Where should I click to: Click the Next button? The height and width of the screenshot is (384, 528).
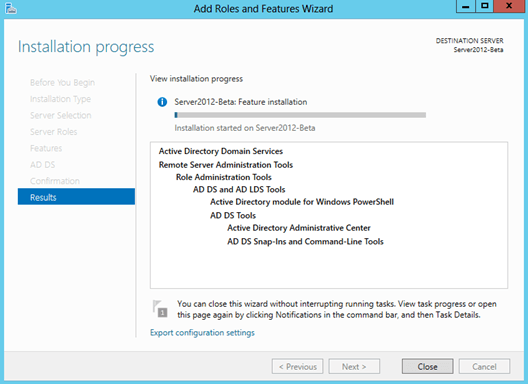pyautogui.click(x=354, y=366)
